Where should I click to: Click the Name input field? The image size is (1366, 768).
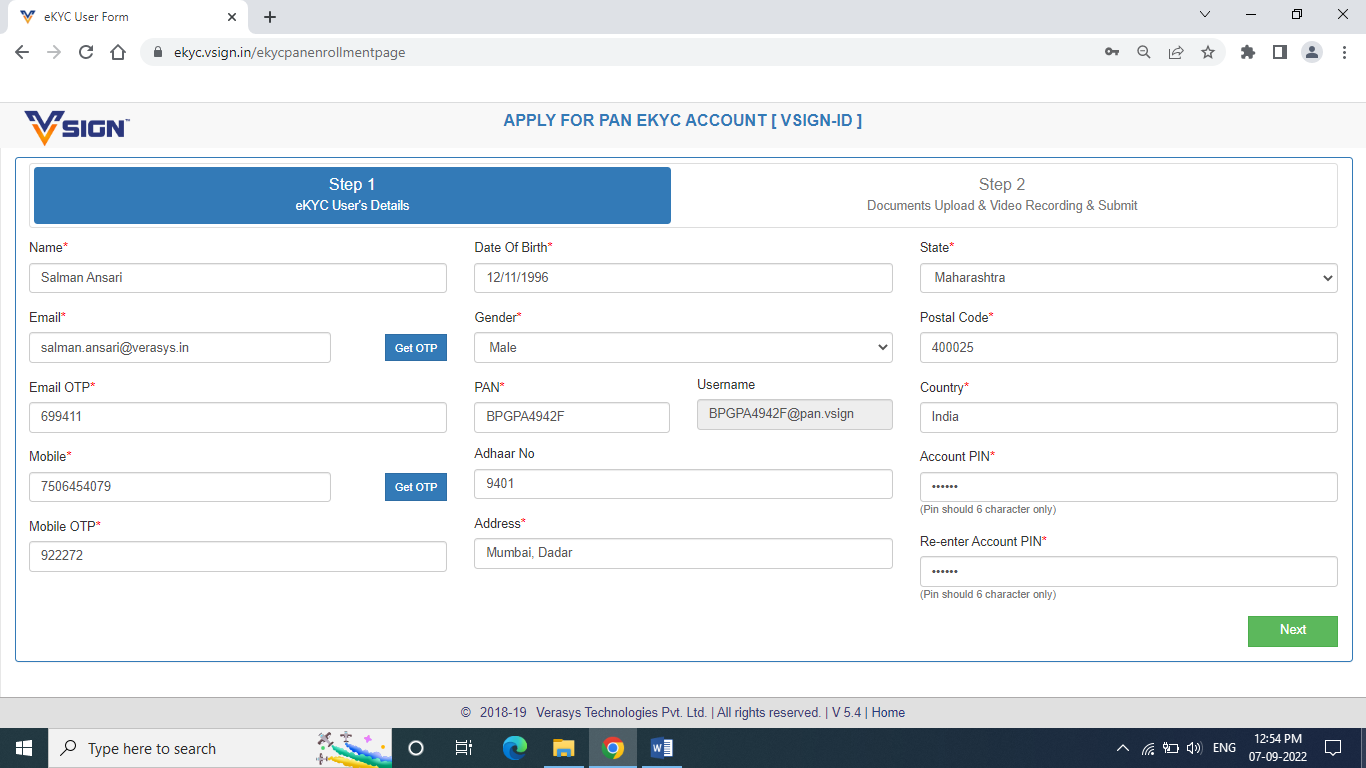click(238, 278)
